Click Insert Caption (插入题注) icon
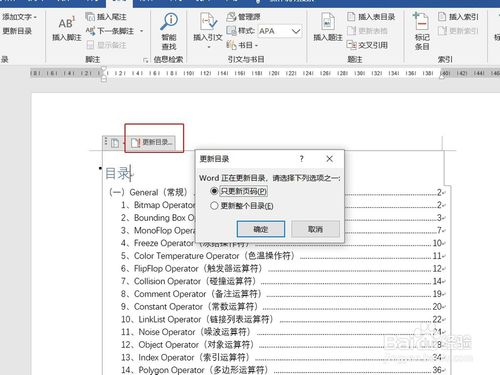The width and height of the screenshot is (500, 375). [x=328, y=22]
